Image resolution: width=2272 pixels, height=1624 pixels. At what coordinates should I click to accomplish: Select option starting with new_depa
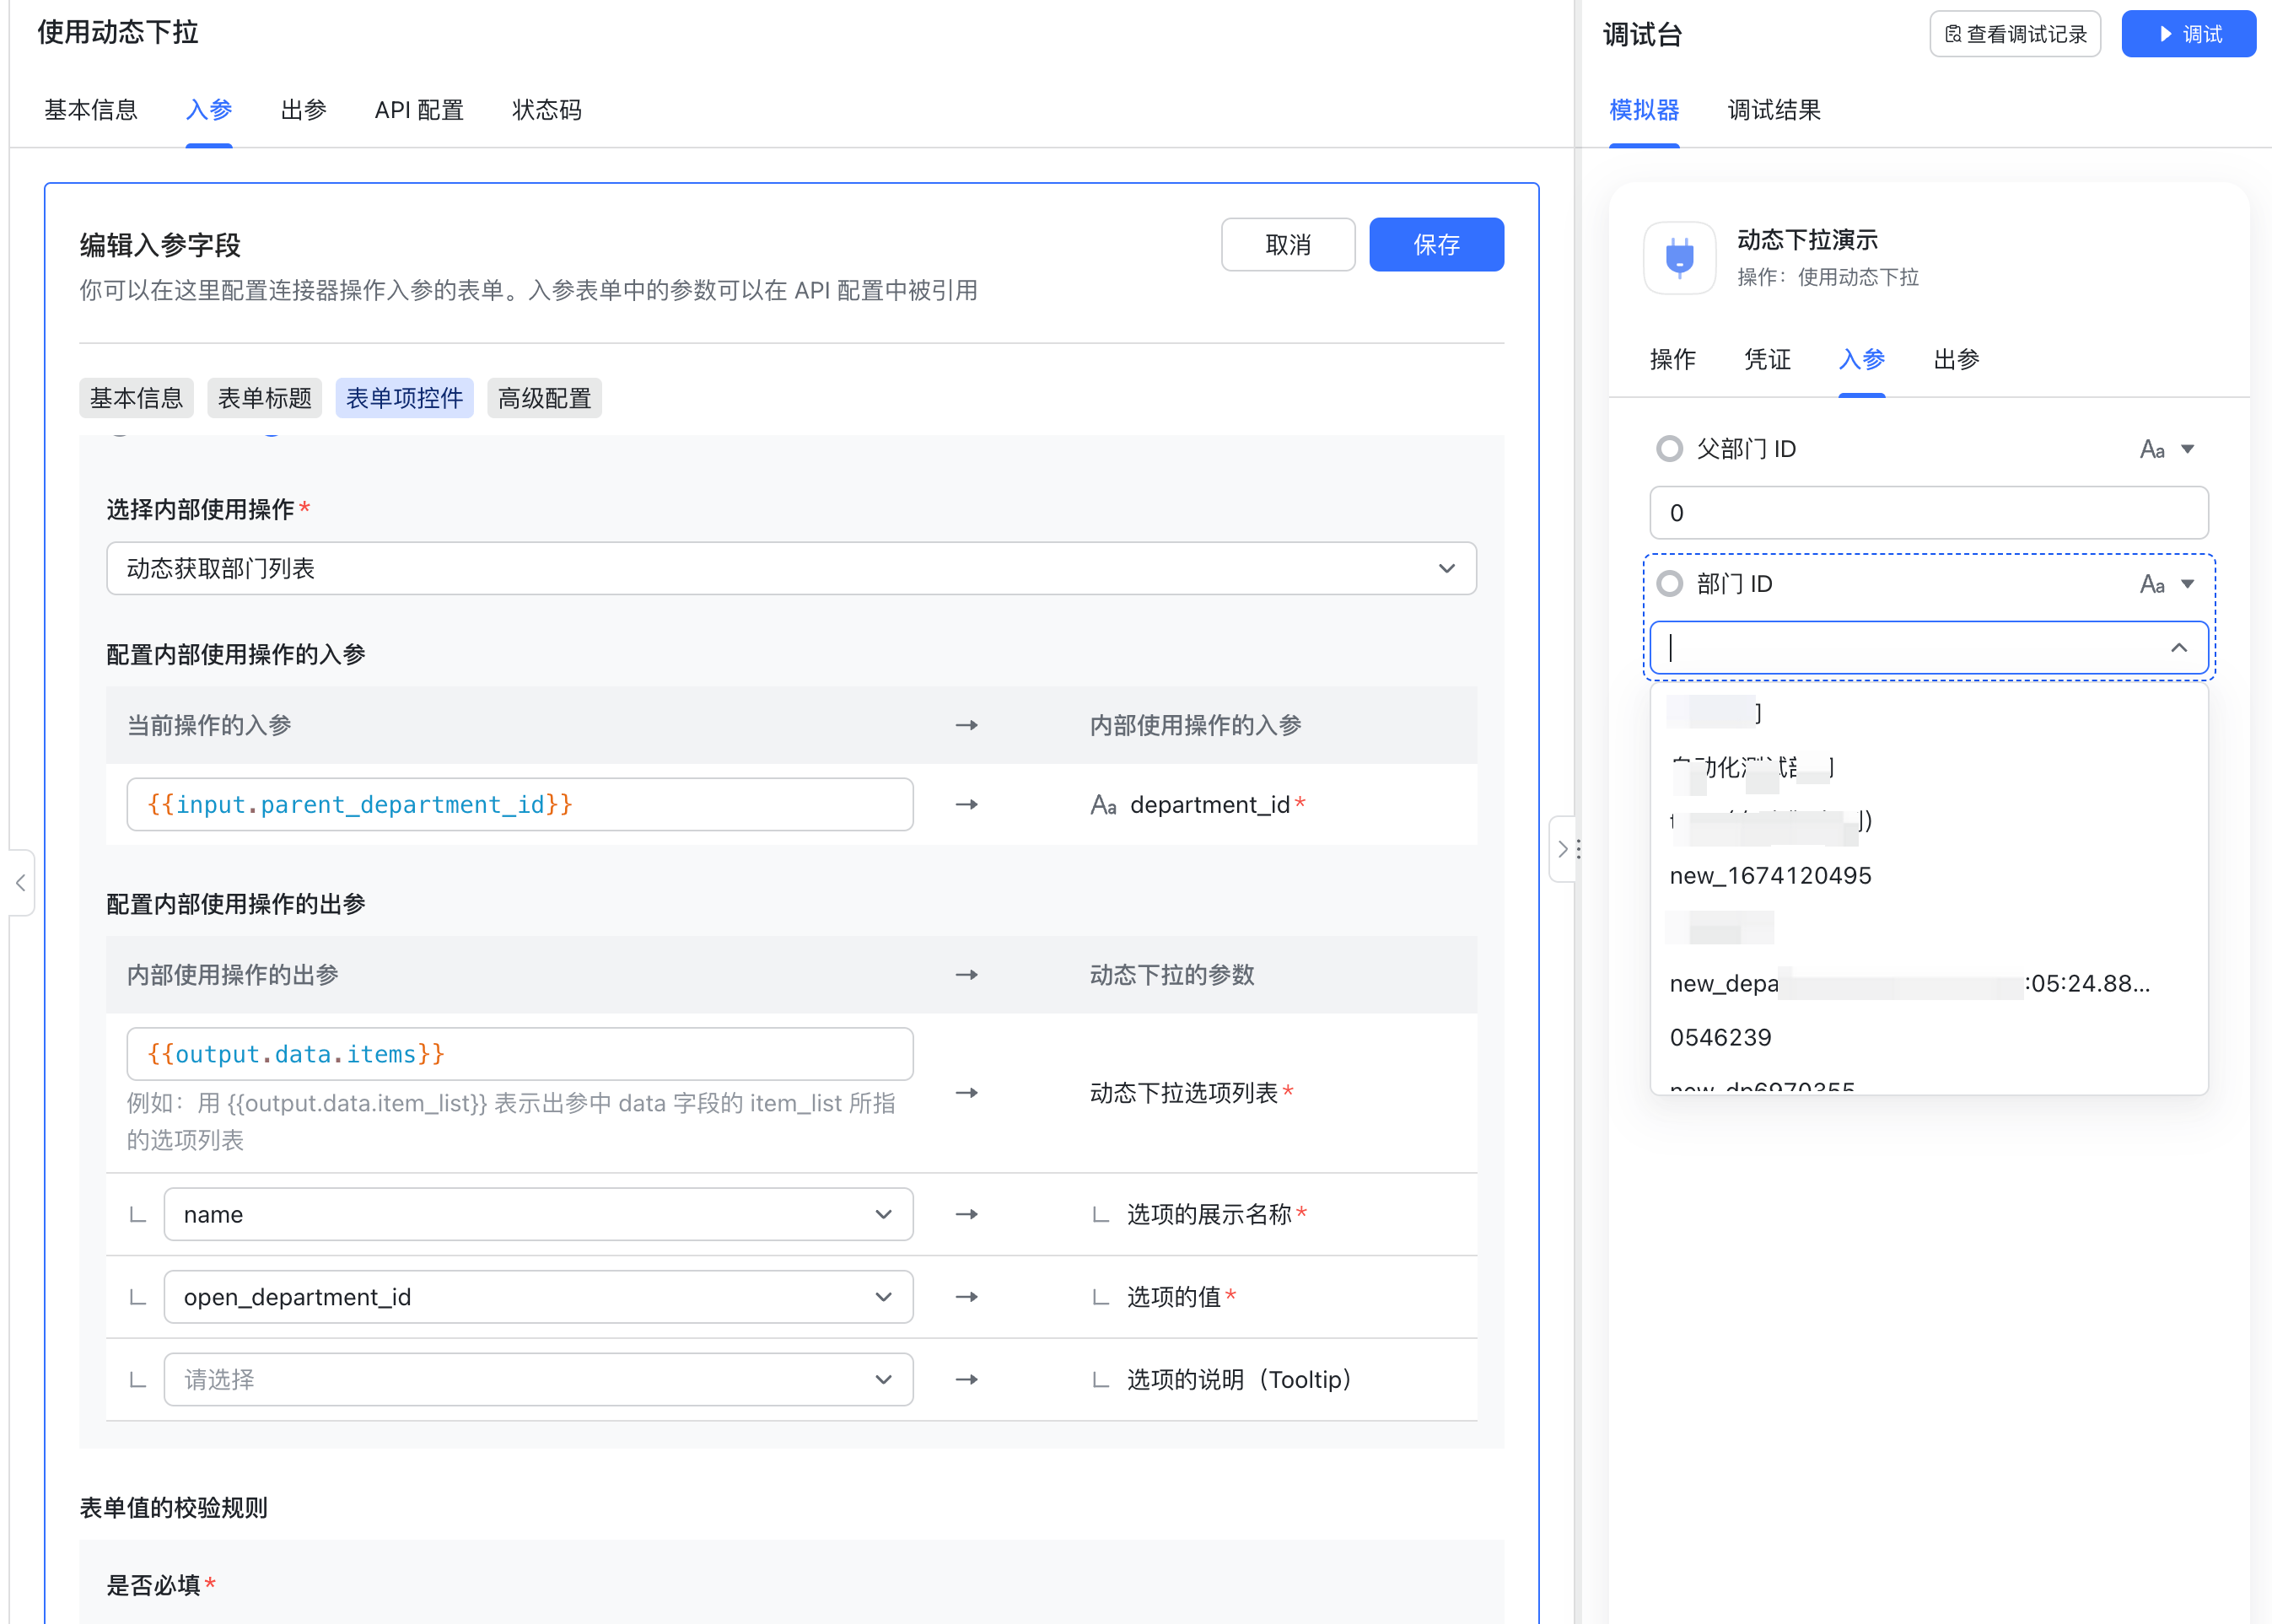pos(1928,984)
